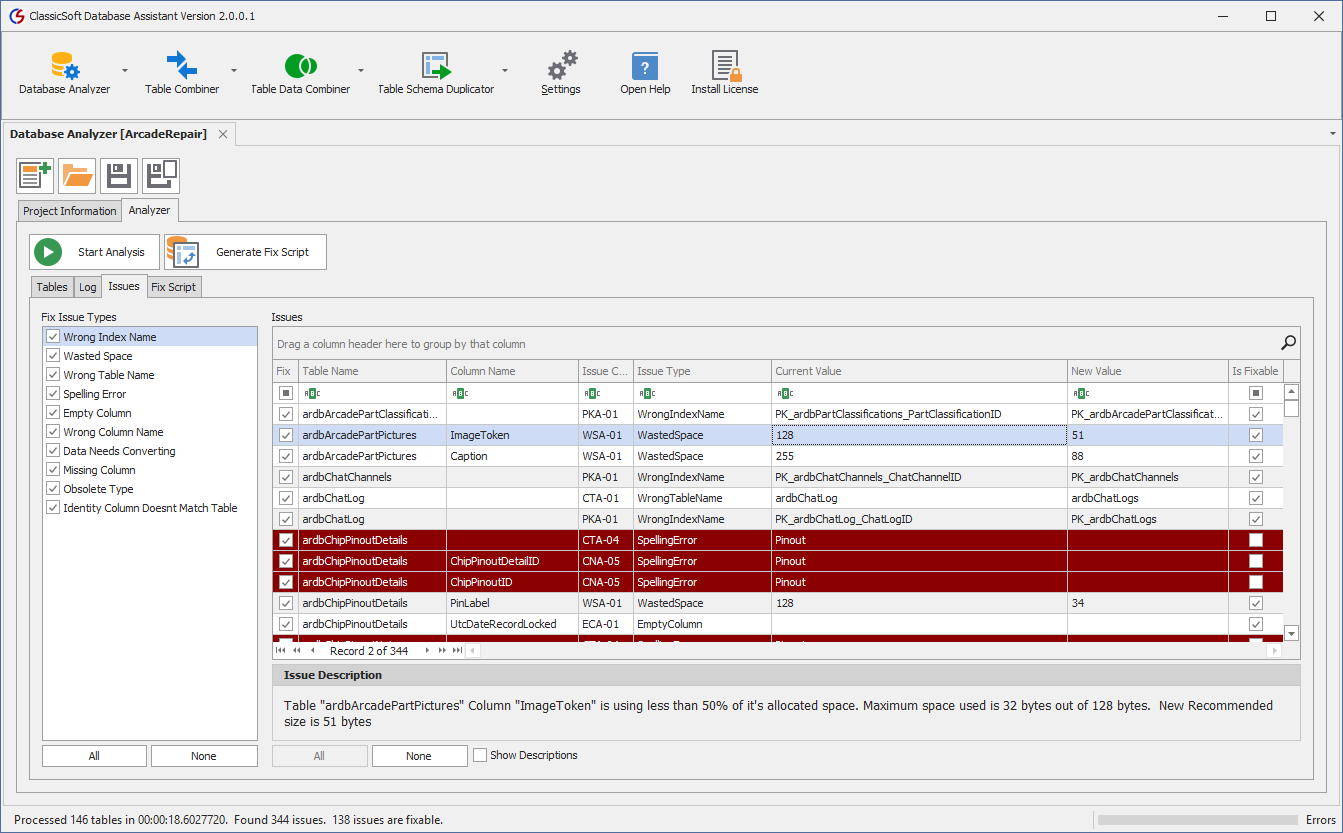Click the Start Analysis button
The height and width of the screenshot is (833, 1343).
pos(93,251)
